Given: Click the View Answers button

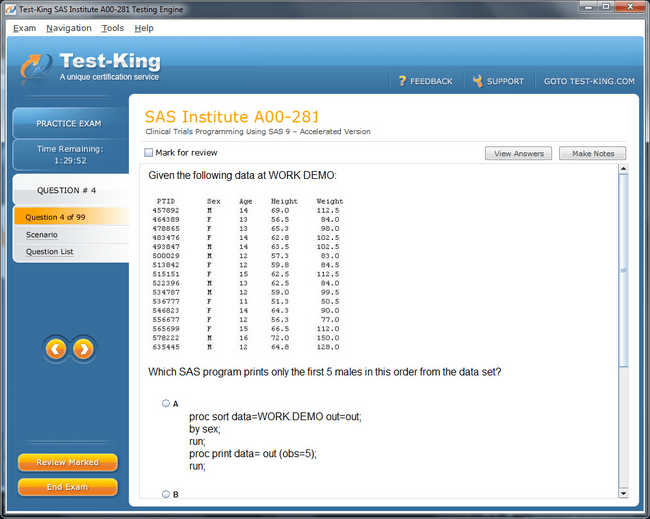Looking at the screenshot, I should tap(519, 153).
